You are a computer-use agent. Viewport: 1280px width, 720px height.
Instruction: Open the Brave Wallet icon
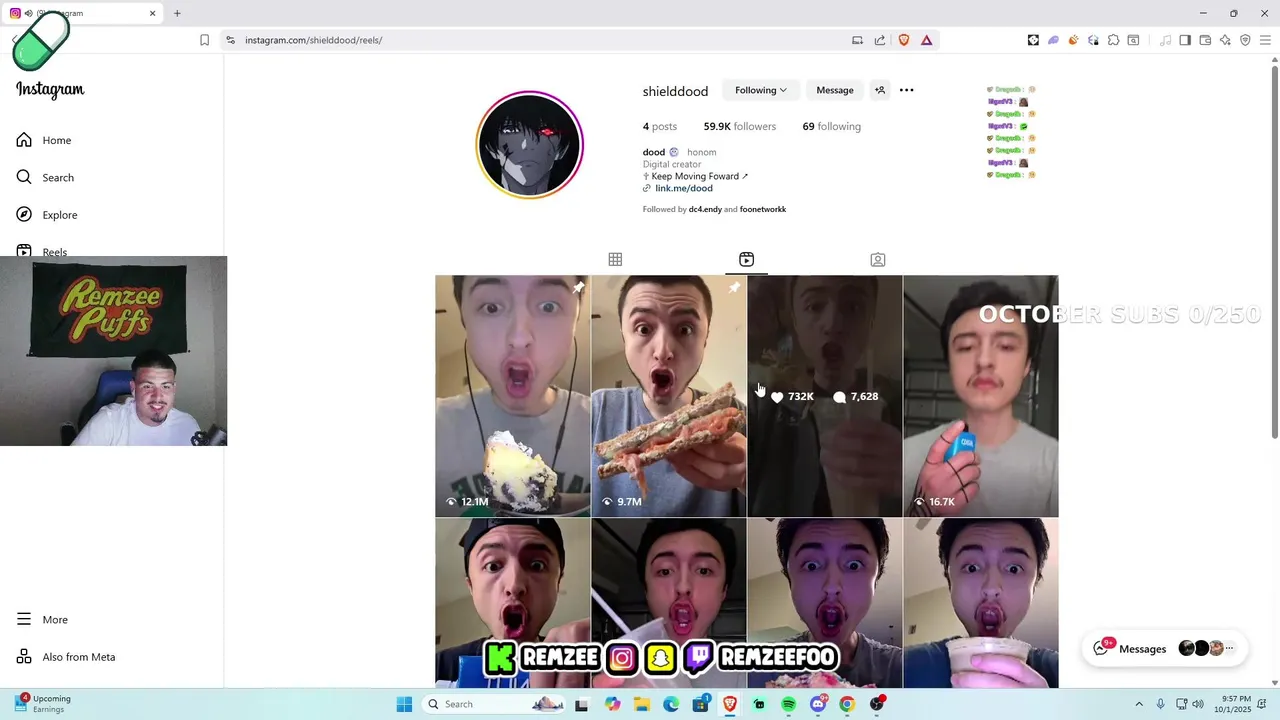coord(1205,40)
